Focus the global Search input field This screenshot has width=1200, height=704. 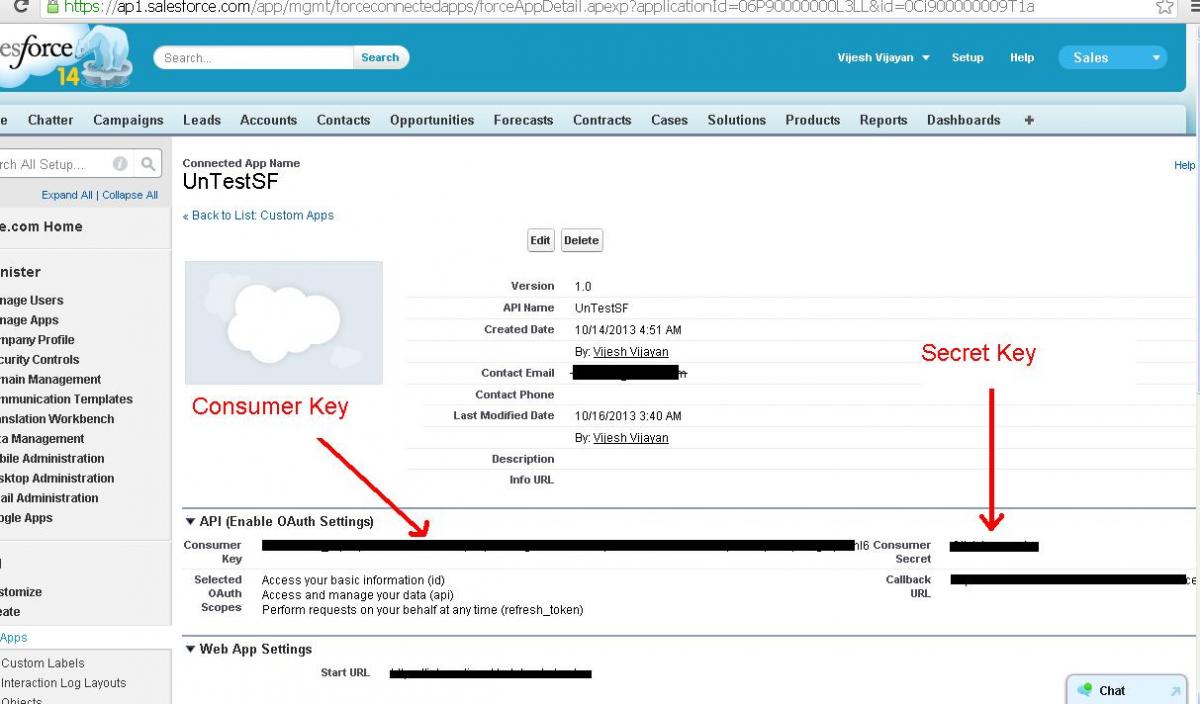(x=254, y=58)
